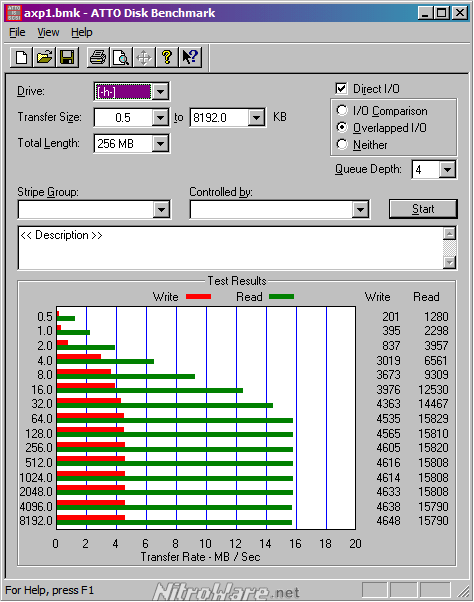Select the Neither radio button
Screen dimensions: 474x602
click(x=342, y=144)
